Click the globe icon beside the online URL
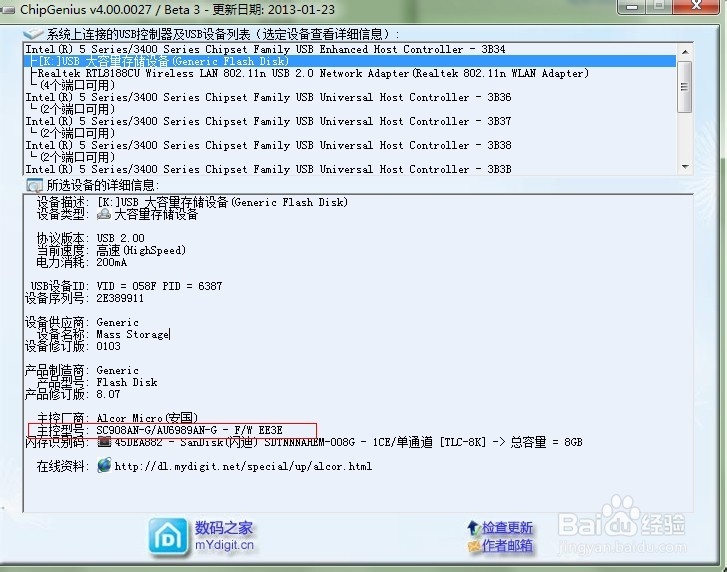This screenshot has height=572, width=727. [104, 465]
